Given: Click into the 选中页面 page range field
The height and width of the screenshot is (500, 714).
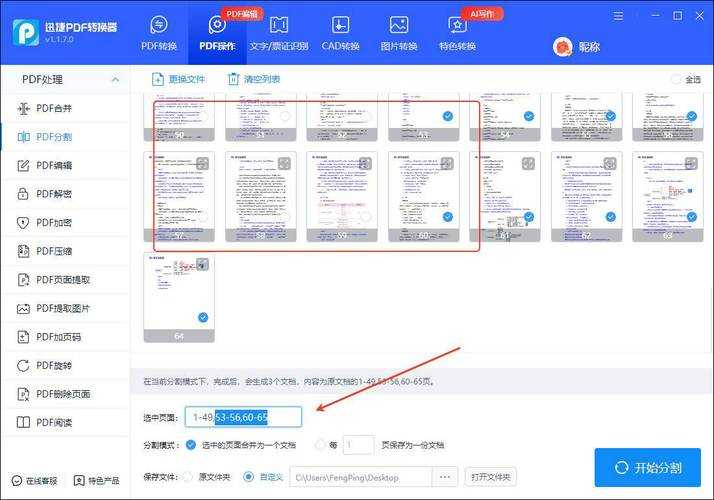Looking at the screenshot, I should 243,417.
